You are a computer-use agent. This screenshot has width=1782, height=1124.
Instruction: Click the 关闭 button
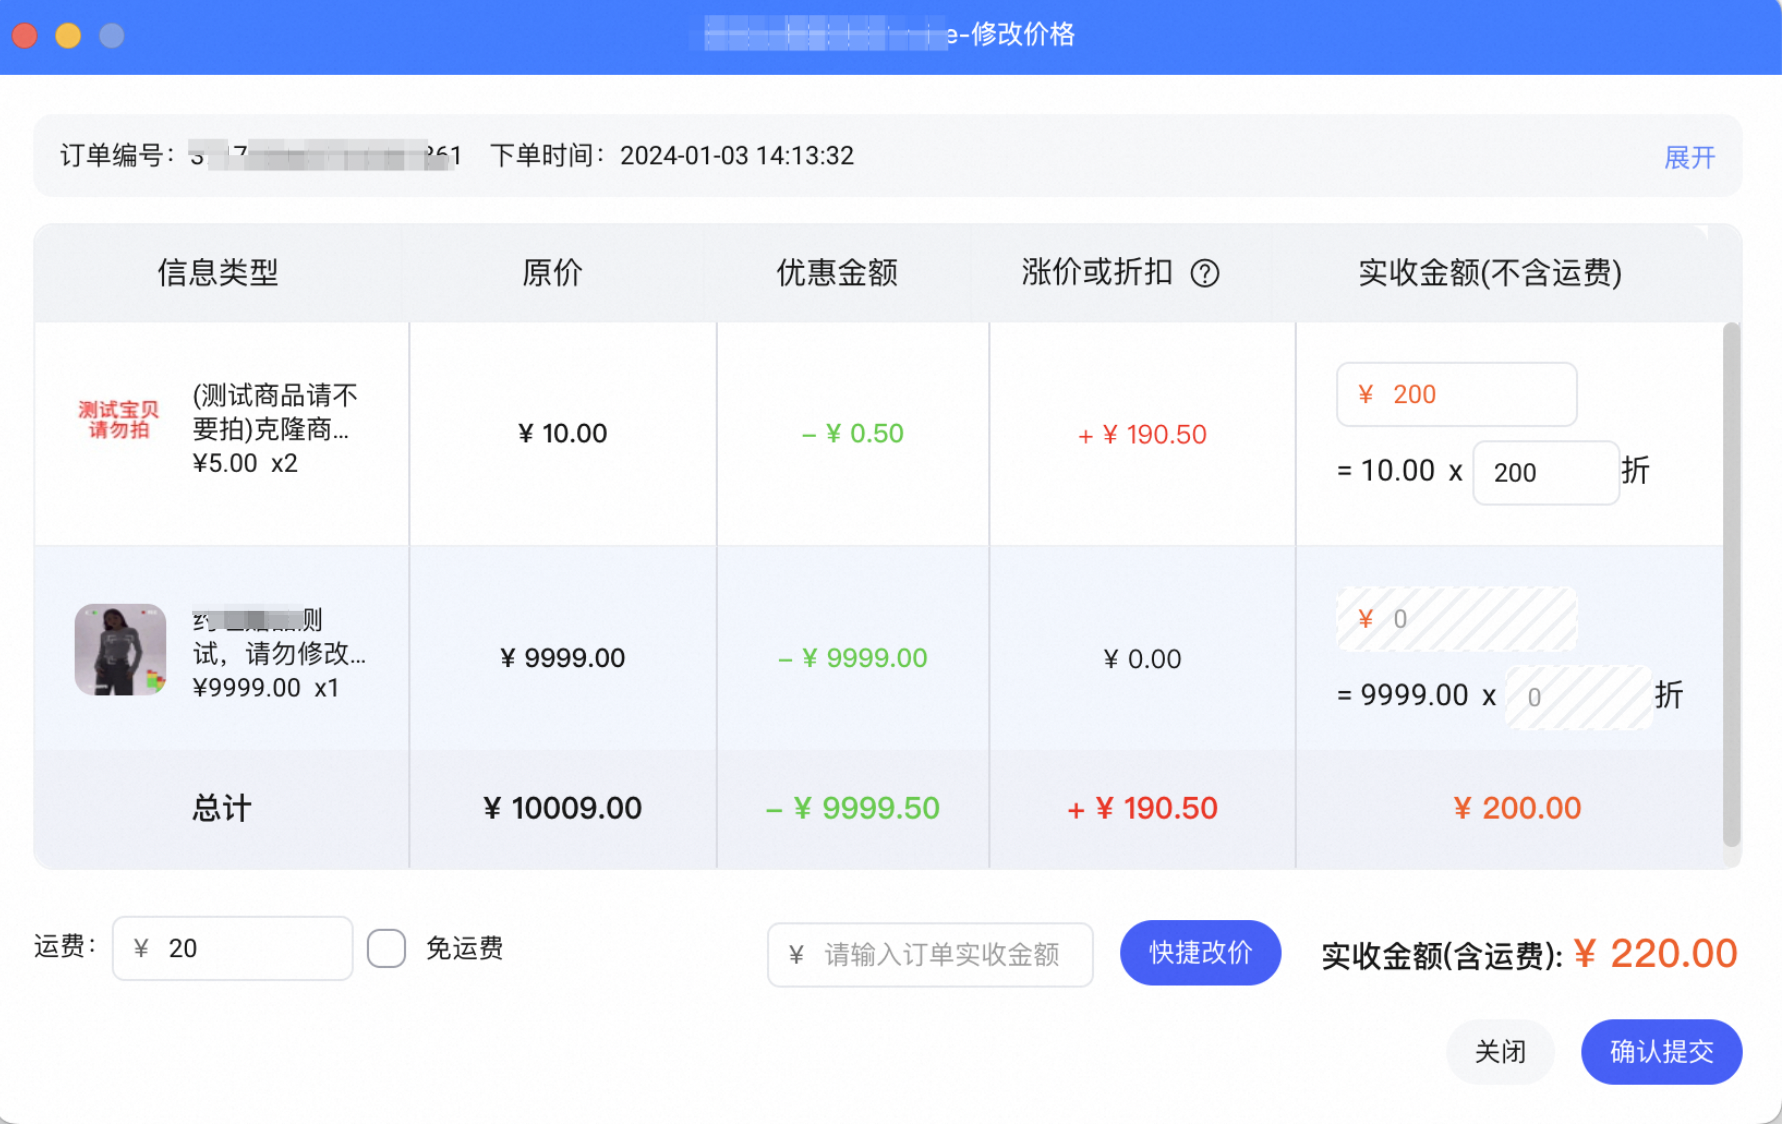(1500, 1051)
